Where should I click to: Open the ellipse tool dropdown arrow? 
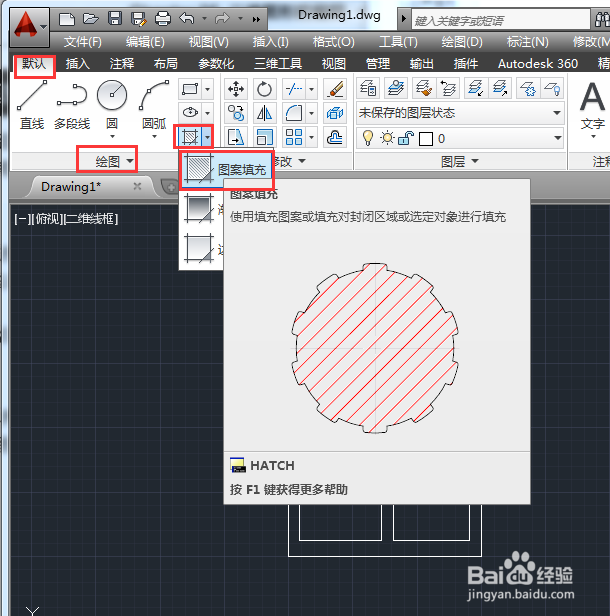(207, 113)
